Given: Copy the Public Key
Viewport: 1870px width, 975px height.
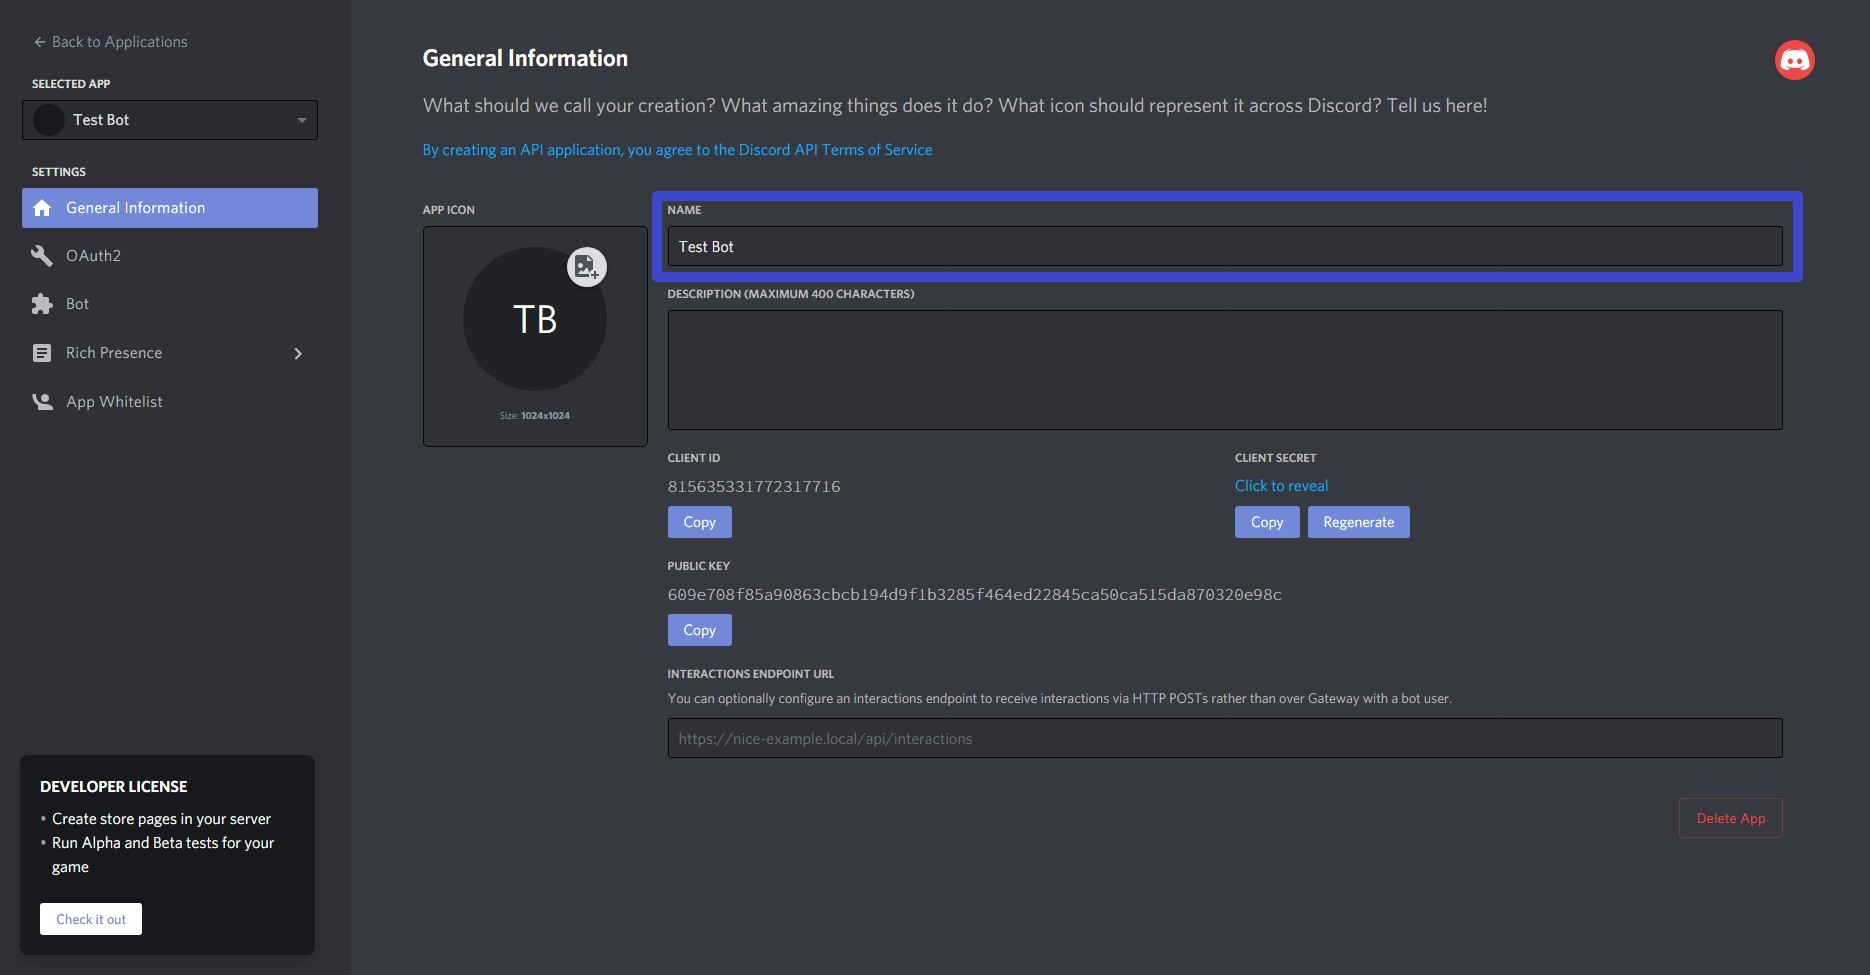Looking at the screenshot, I should point(699,630).
